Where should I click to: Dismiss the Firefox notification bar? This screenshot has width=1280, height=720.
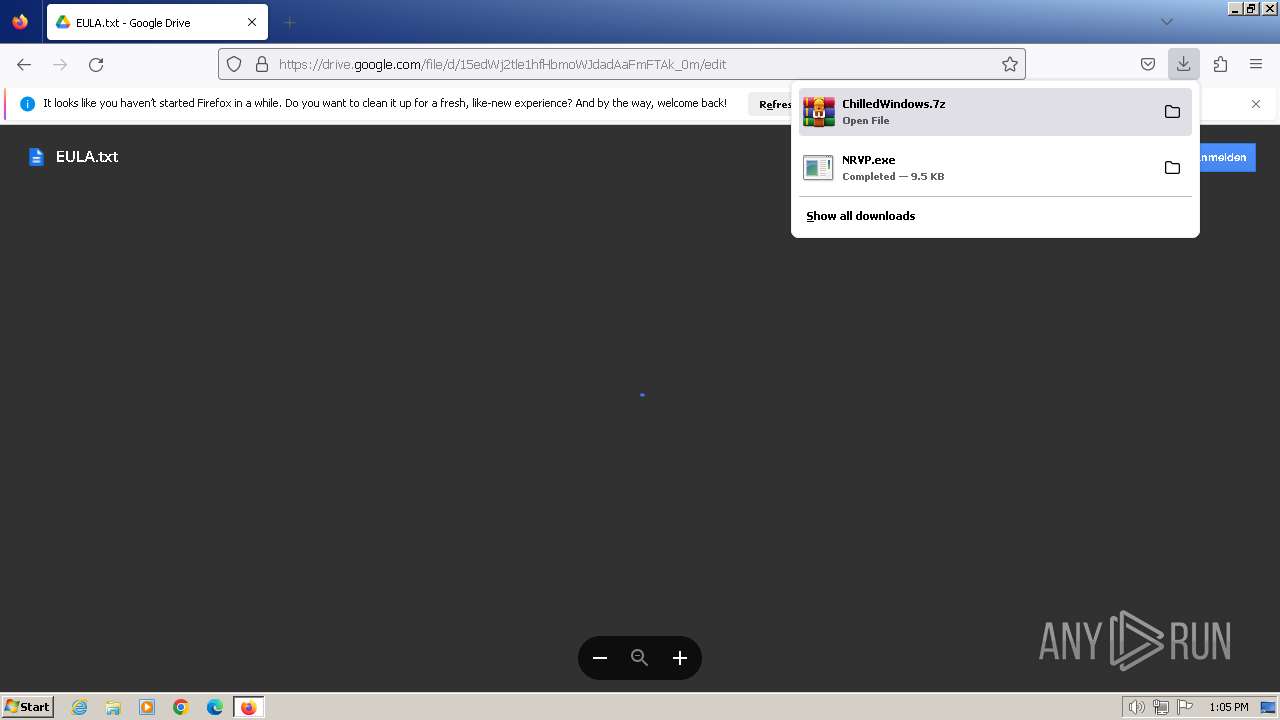tap(1256, 104)
